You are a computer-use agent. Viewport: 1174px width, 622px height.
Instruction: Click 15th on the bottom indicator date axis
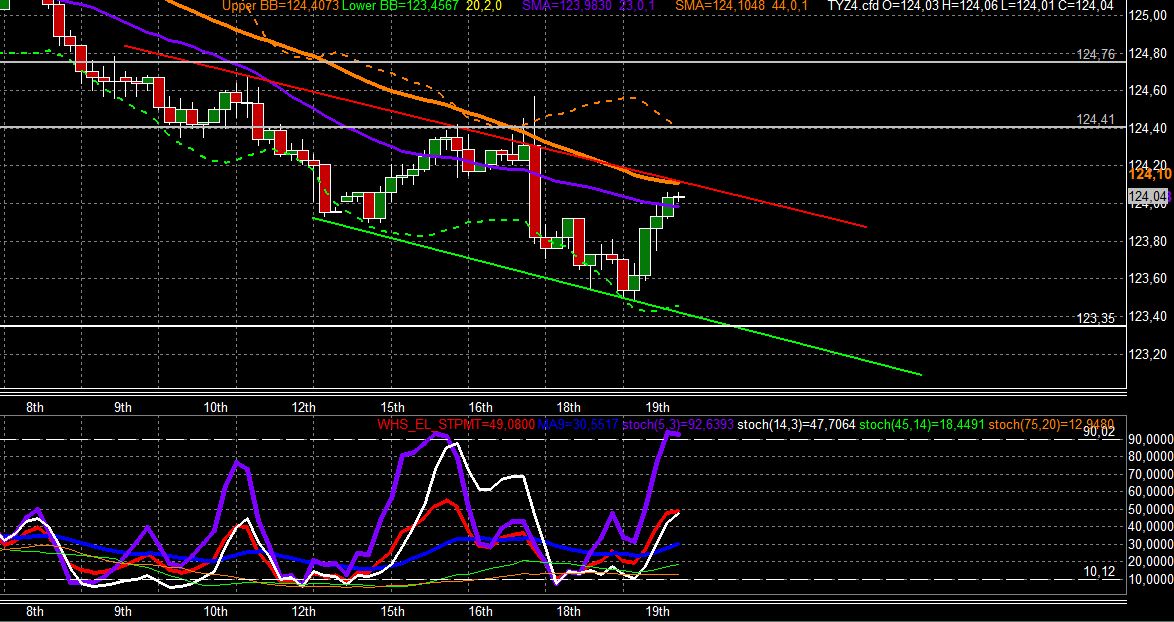pos(392,611)
